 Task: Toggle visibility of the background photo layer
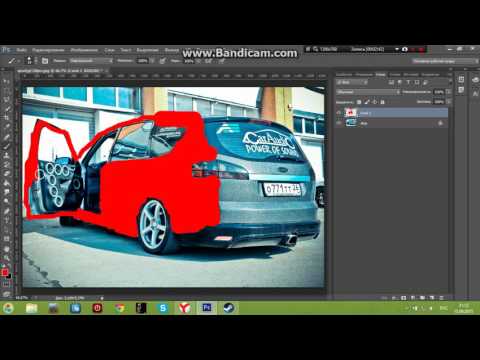339,123
